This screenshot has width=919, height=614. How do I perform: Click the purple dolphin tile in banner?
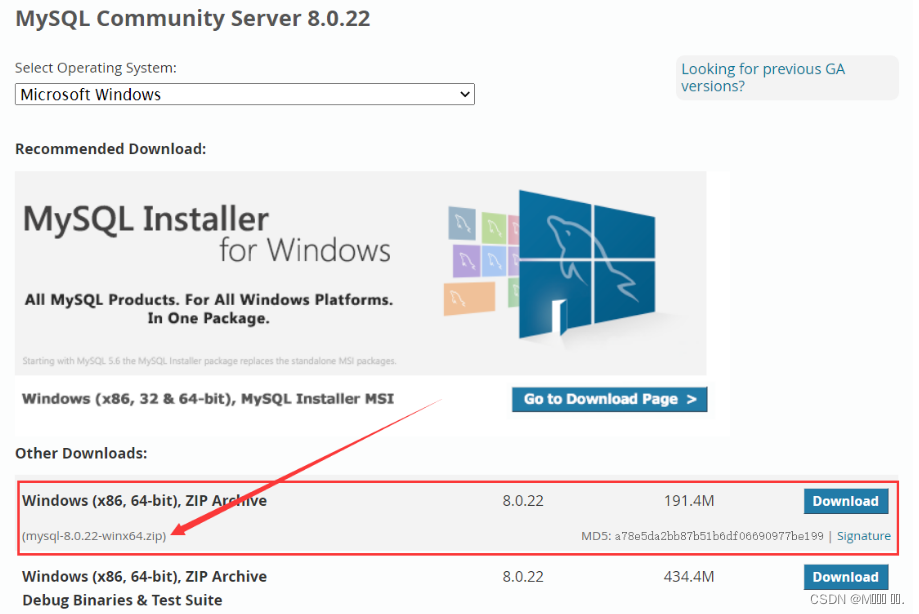click(467, 261)
